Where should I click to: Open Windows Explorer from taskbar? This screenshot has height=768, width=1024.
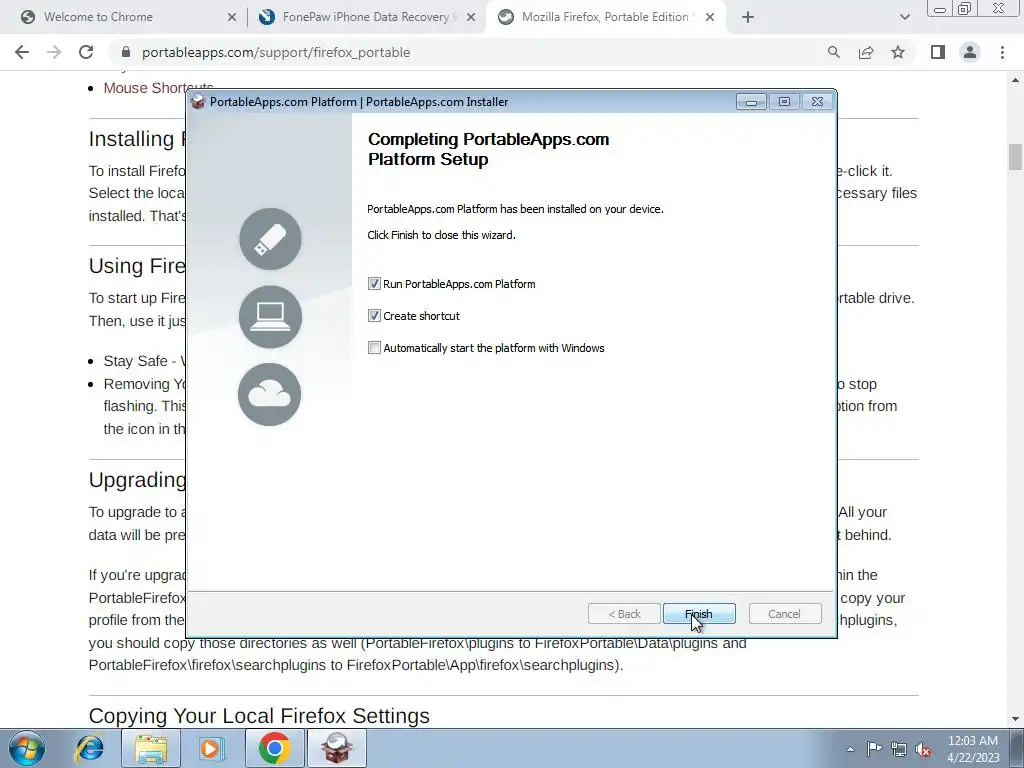(x=151, y=748)
